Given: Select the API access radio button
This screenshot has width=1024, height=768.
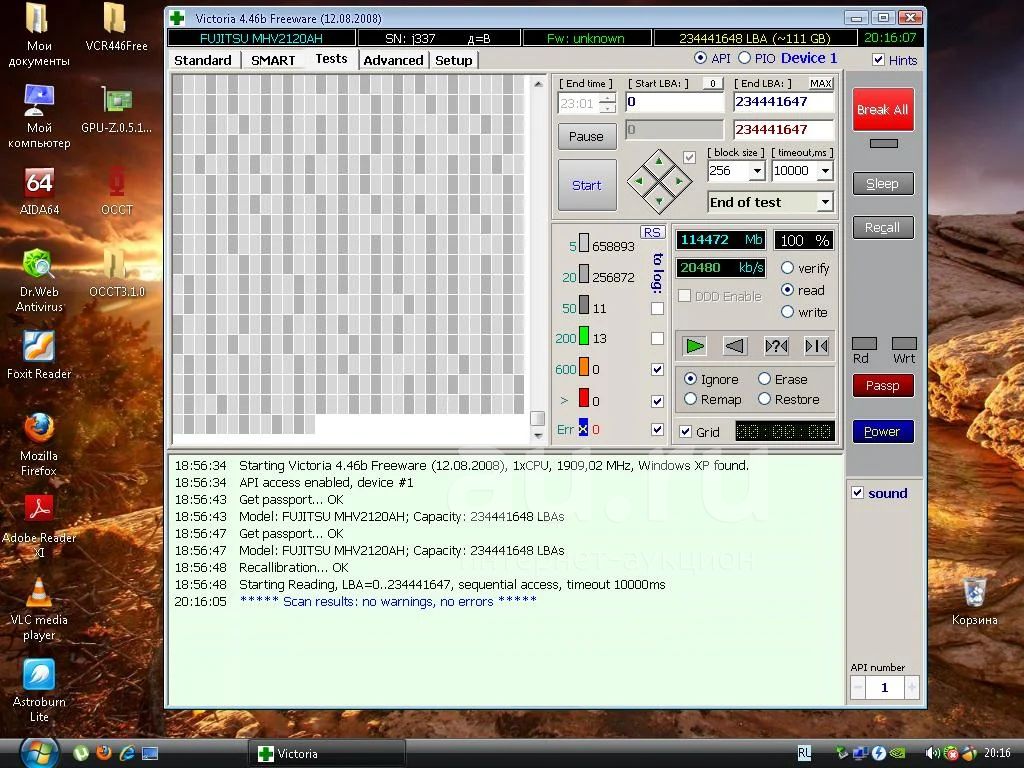Looking at the screenshot, I should click(700, 58).
